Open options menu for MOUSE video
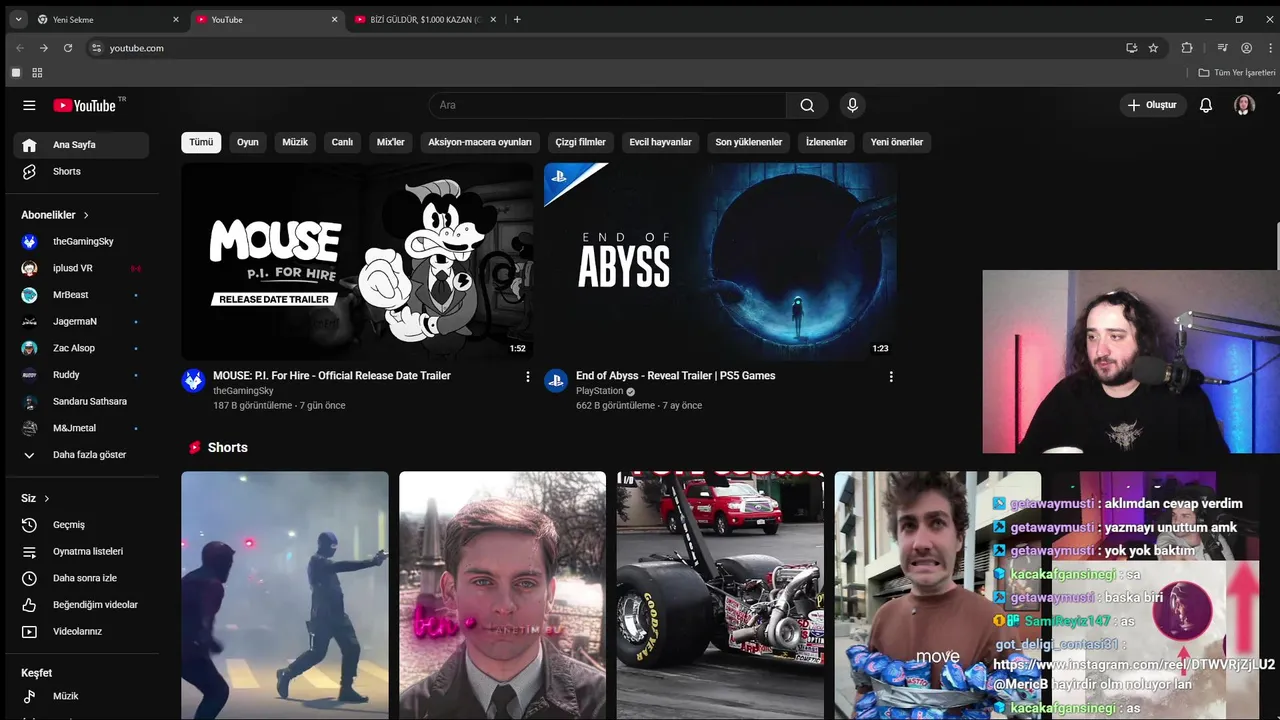1280x720 pixels. [528, 377]
